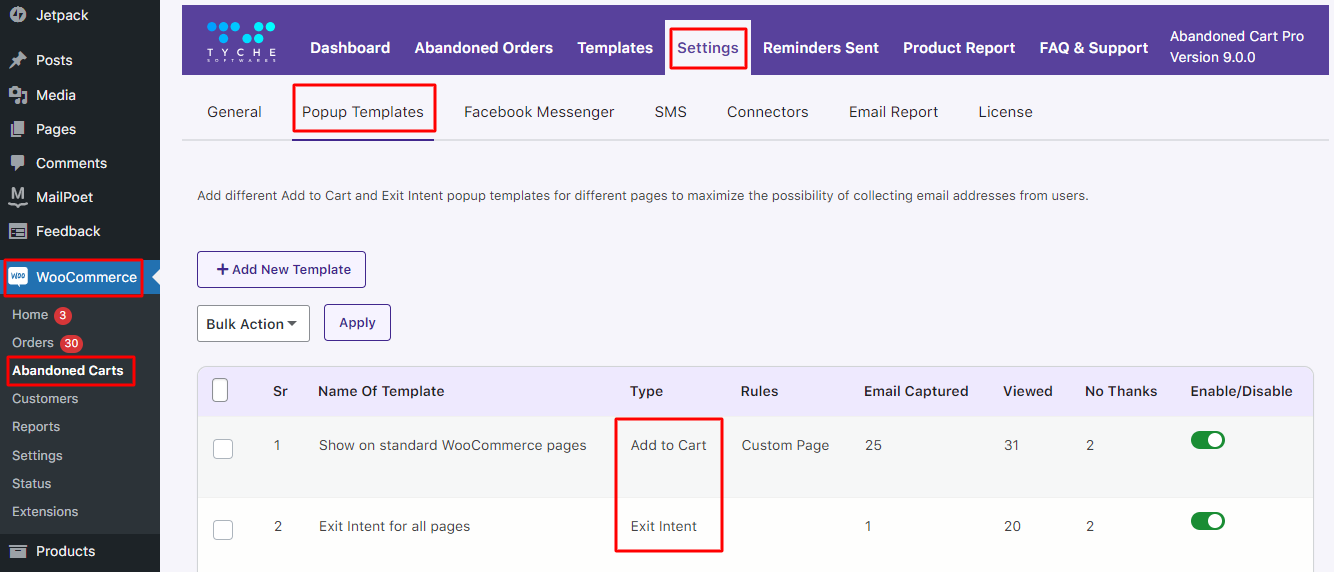Click the Posts pushpin icon
The height and width of the screenshot is (572, 1334).
point(18,60)
